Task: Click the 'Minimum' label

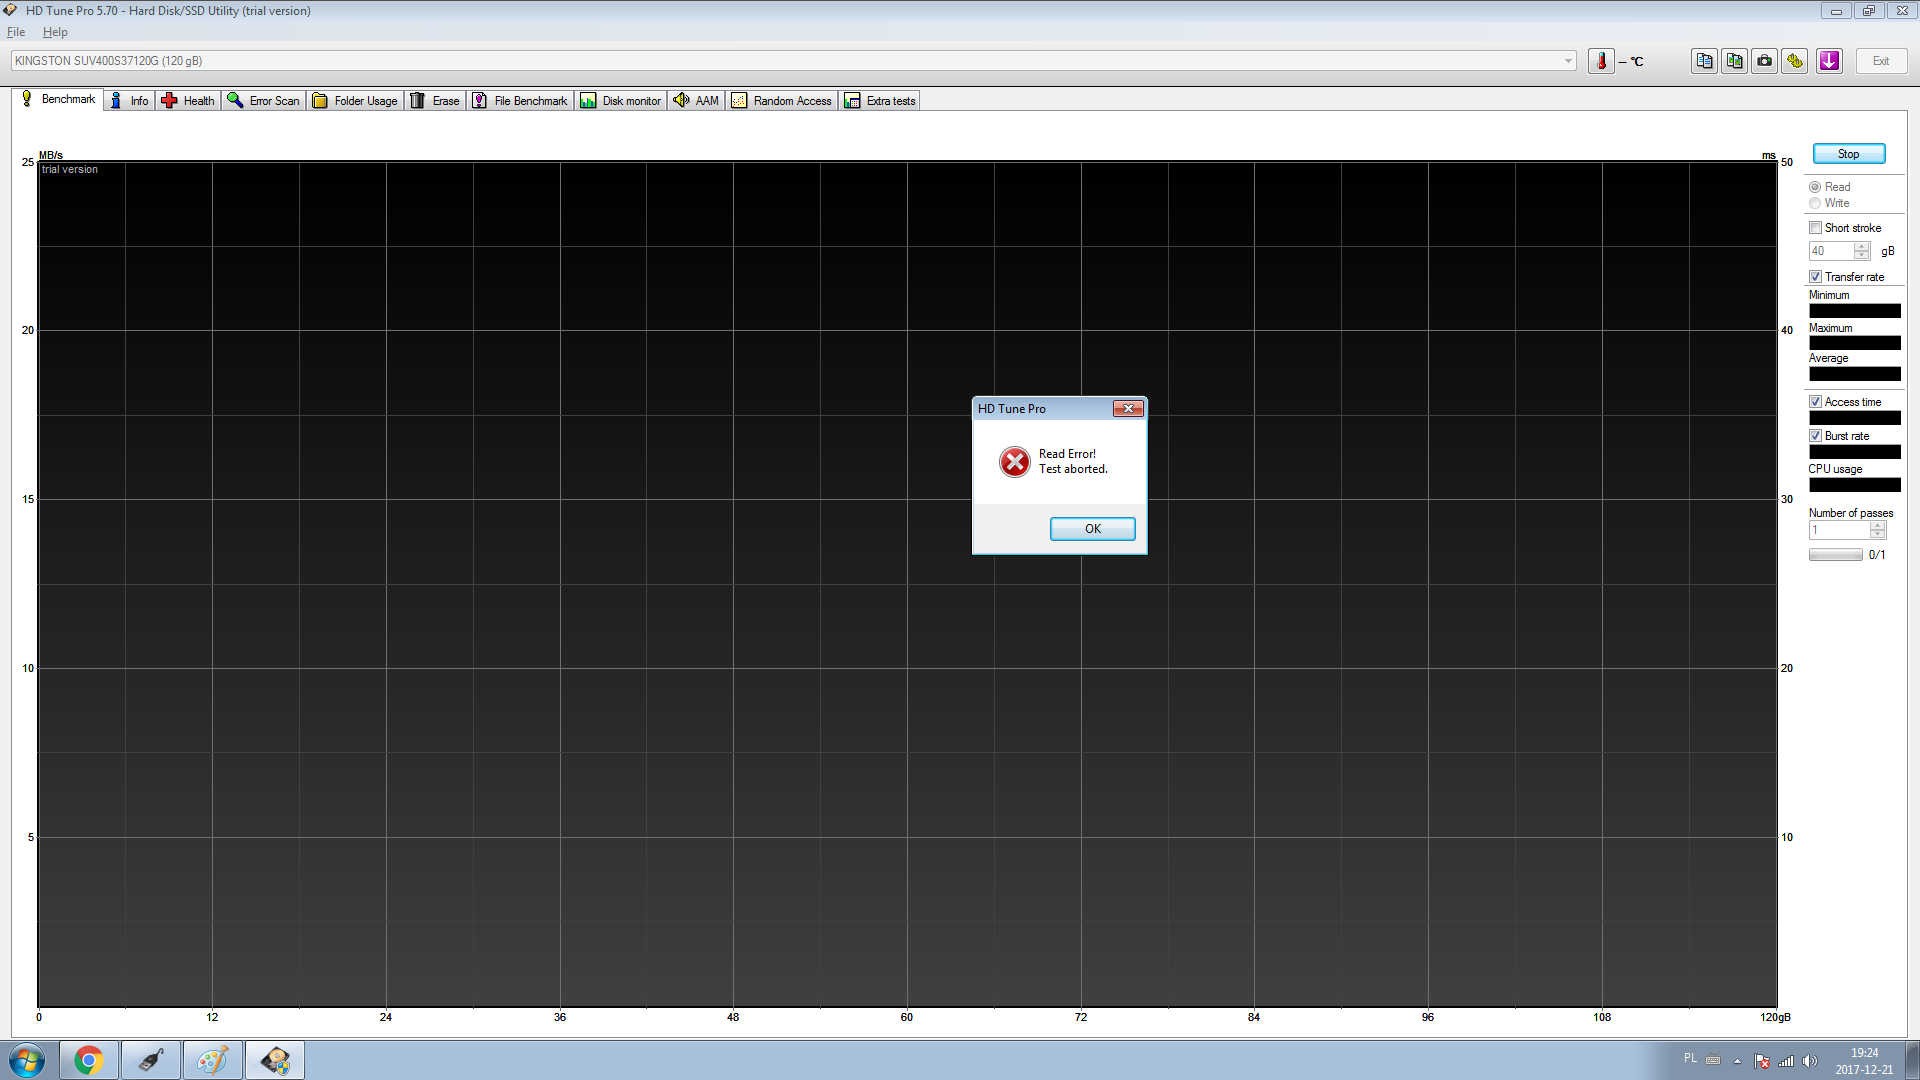Action: click(x=1829, y=295)
